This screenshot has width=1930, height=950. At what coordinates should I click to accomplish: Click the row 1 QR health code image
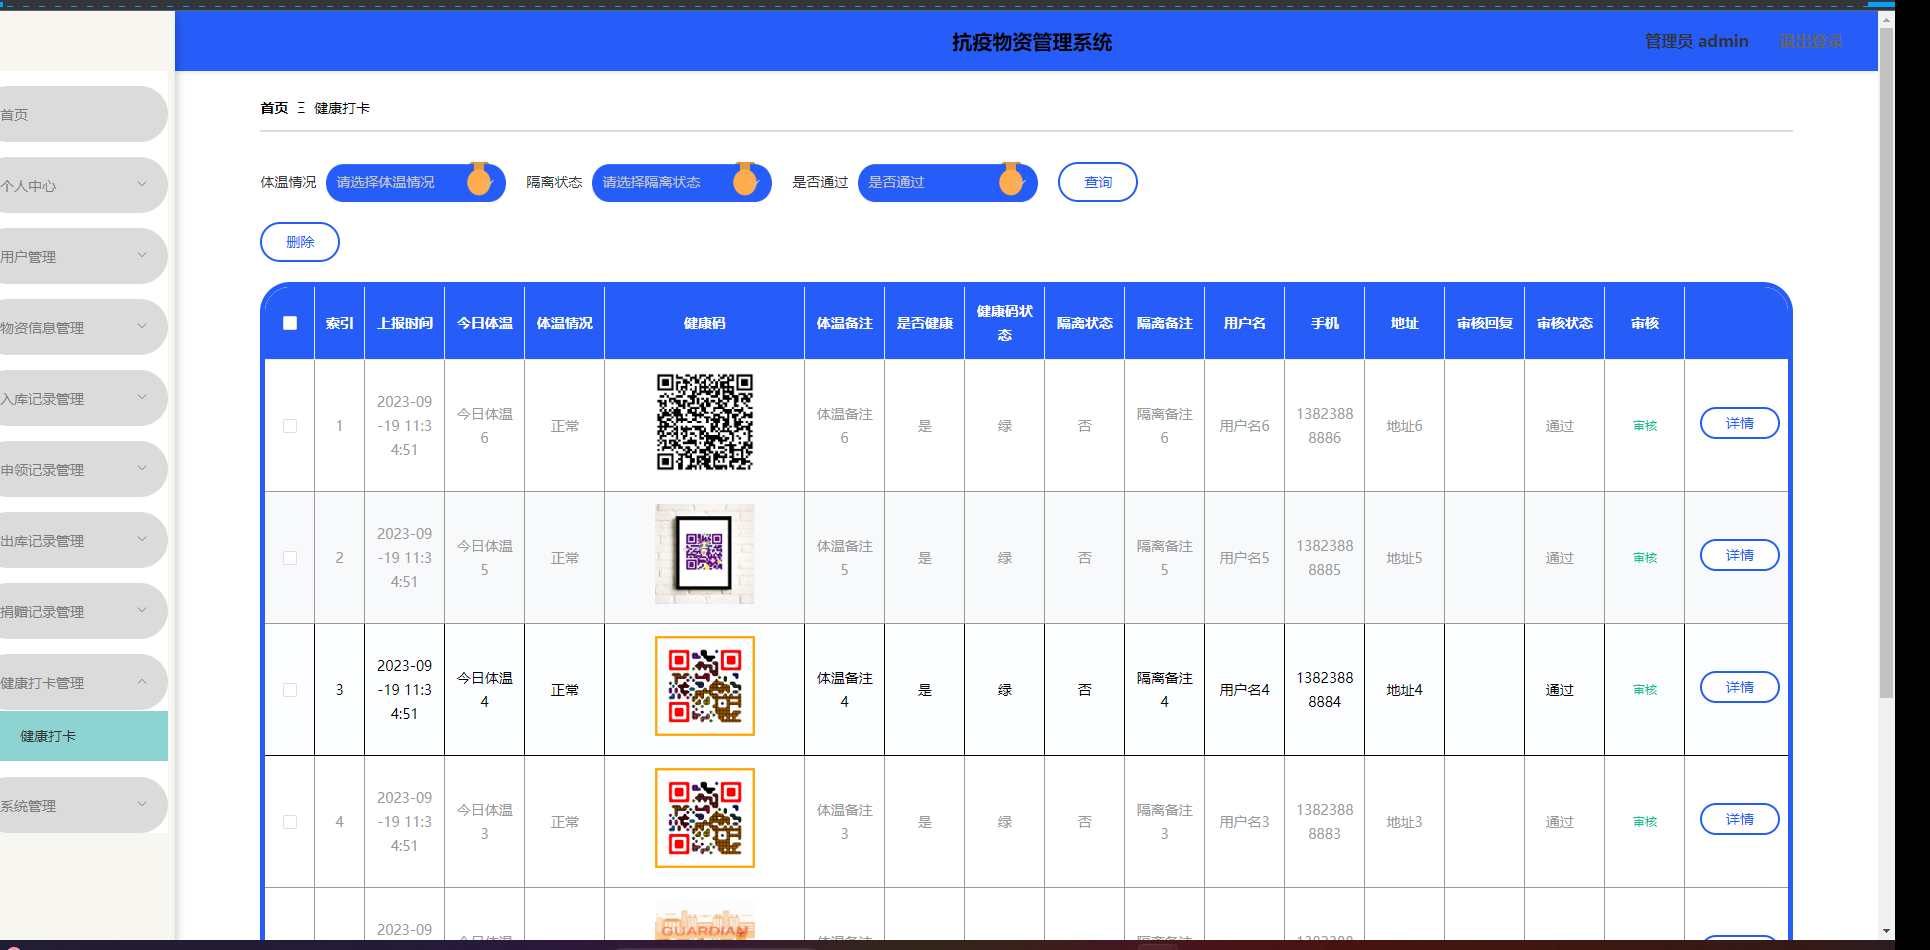point(704,423)
